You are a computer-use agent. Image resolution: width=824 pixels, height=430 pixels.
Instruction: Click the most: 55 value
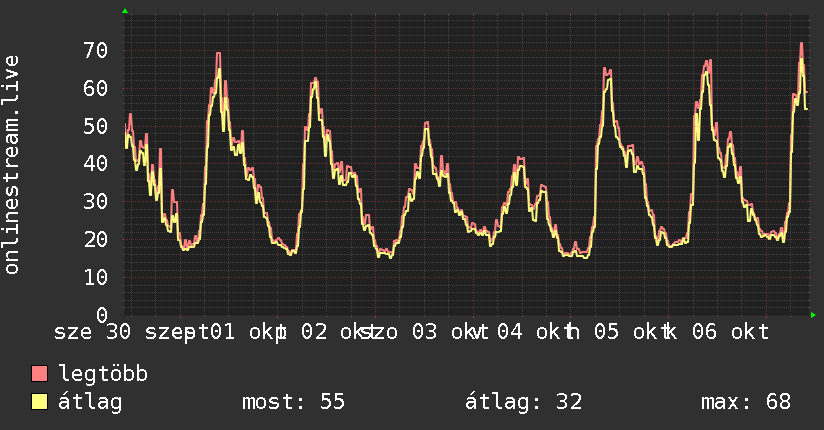coord(293,402)
